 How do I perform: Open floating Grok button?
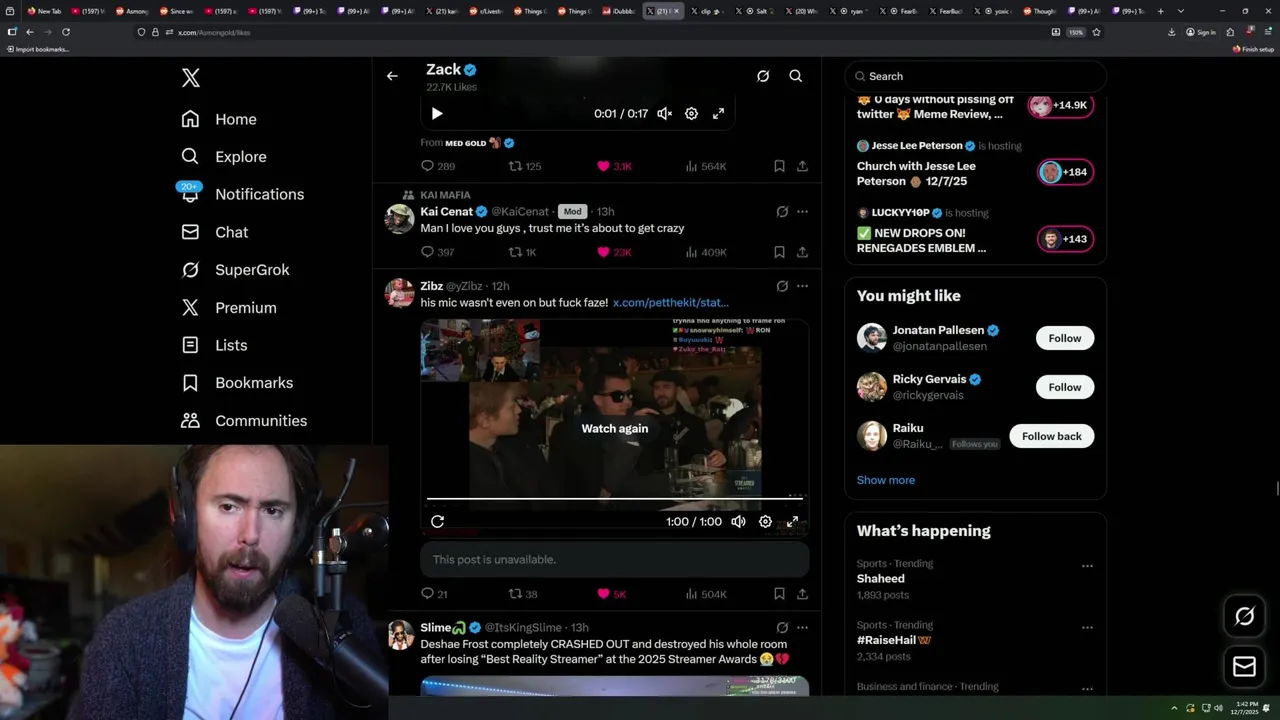point(1244,617)
